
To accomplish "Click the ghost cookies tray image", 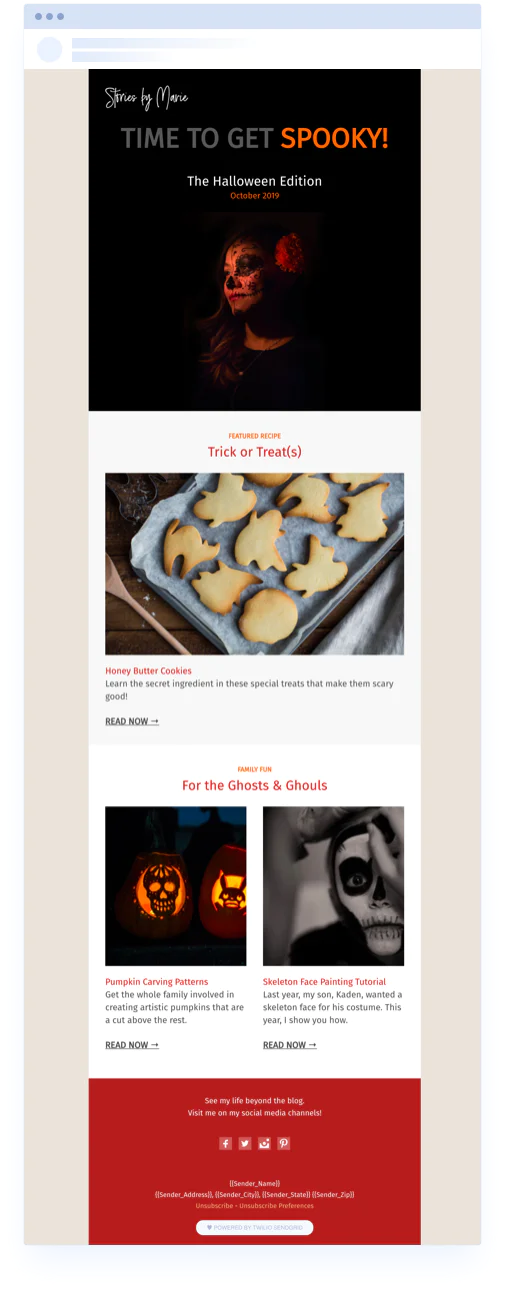I will pyautogui.click(x=254, y=564).
